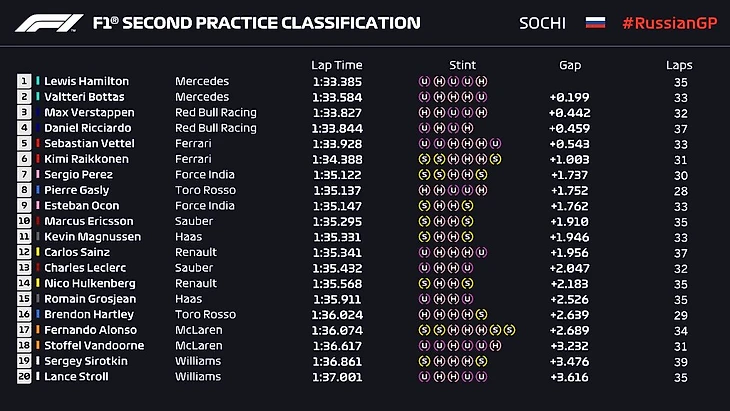This screenshot has width=730, height=411.
Task: Click Sergey Sirotkin's lap time 1:36.861
Action: pyautogui.click(x=337, y=361)
